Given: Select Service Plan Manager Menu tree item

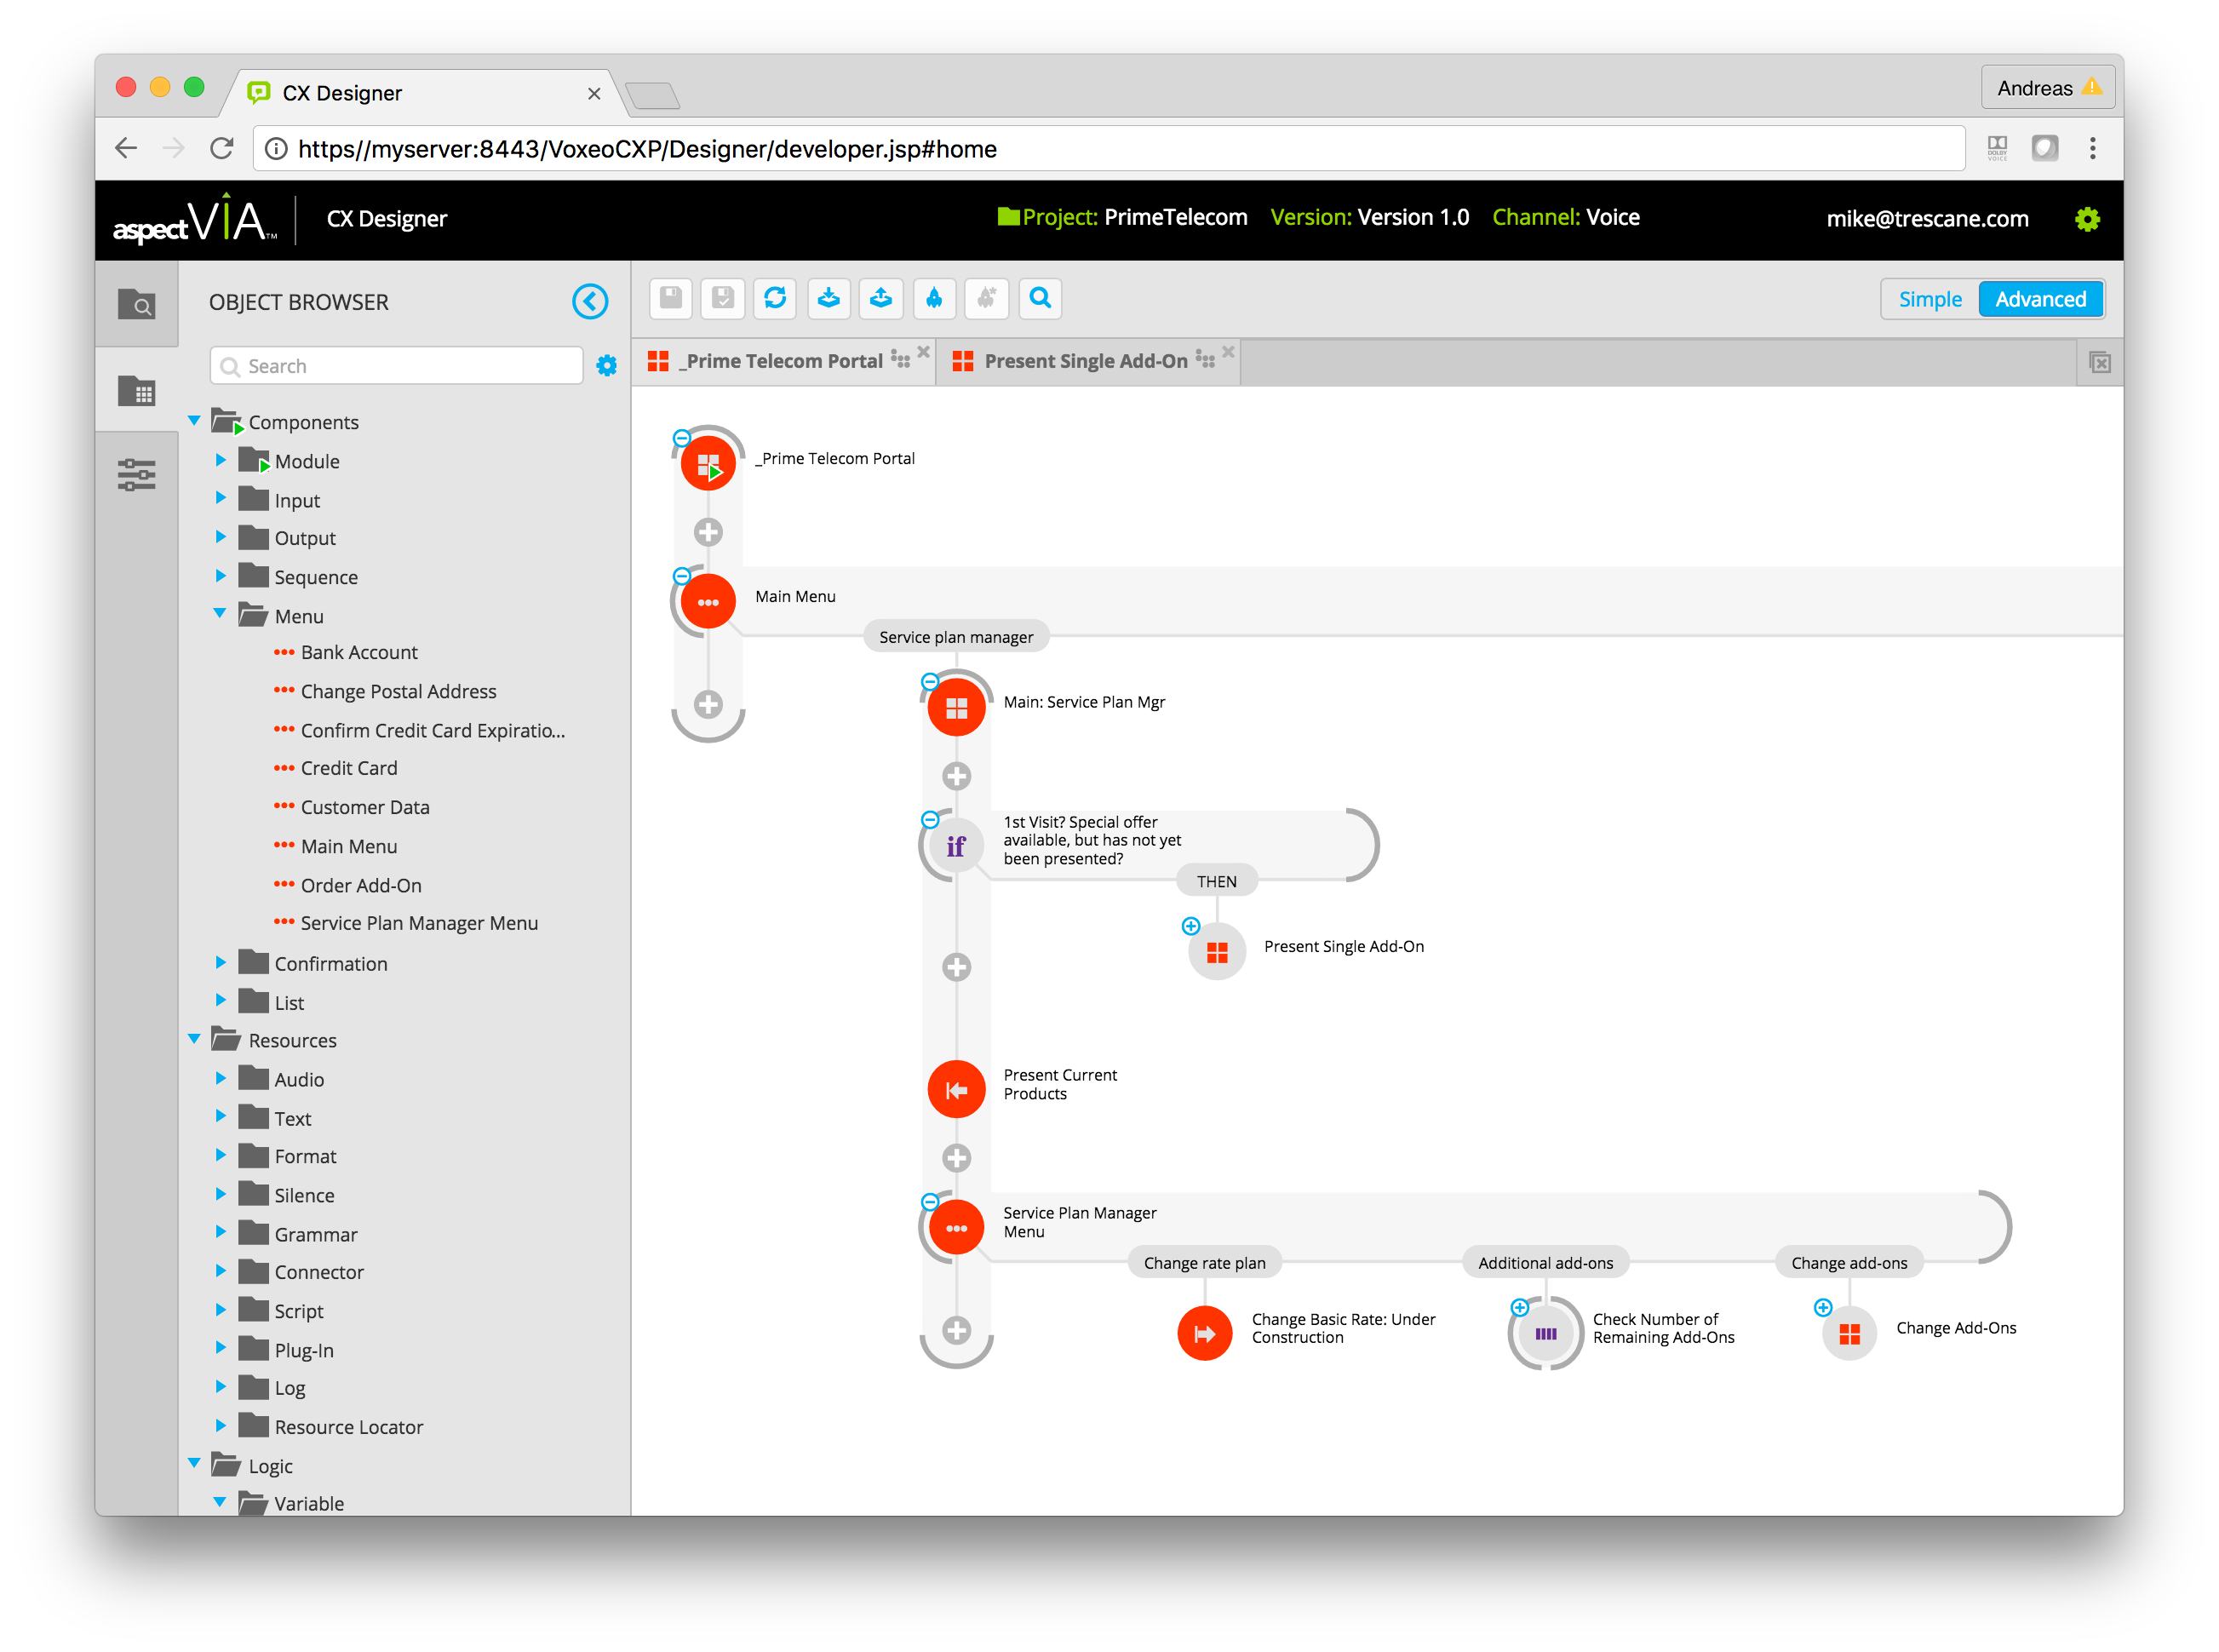Looking at the screenshot, I should [419, 923].
